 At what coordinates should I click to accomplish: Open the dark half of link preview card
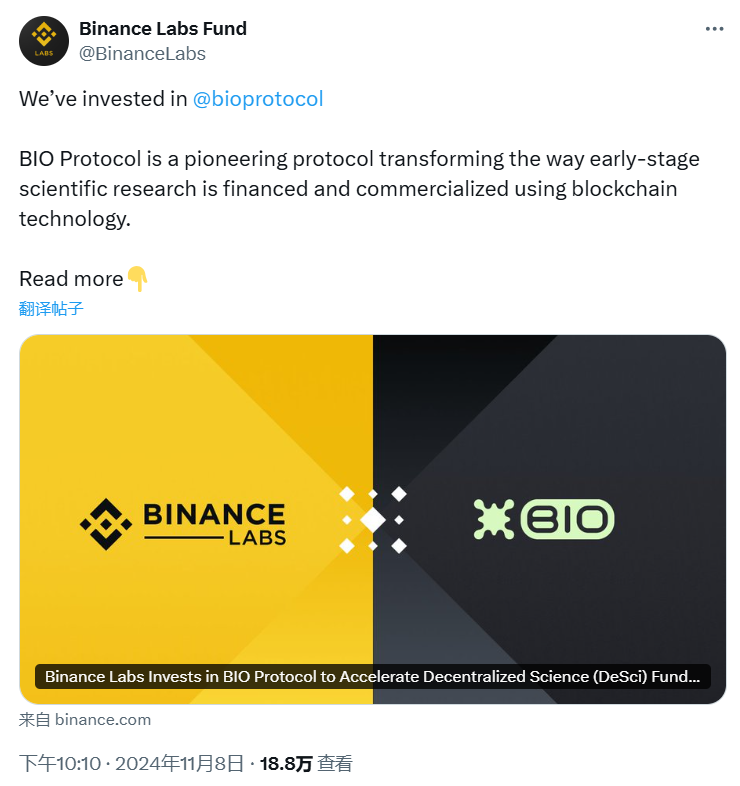click(x=549, y=519)
